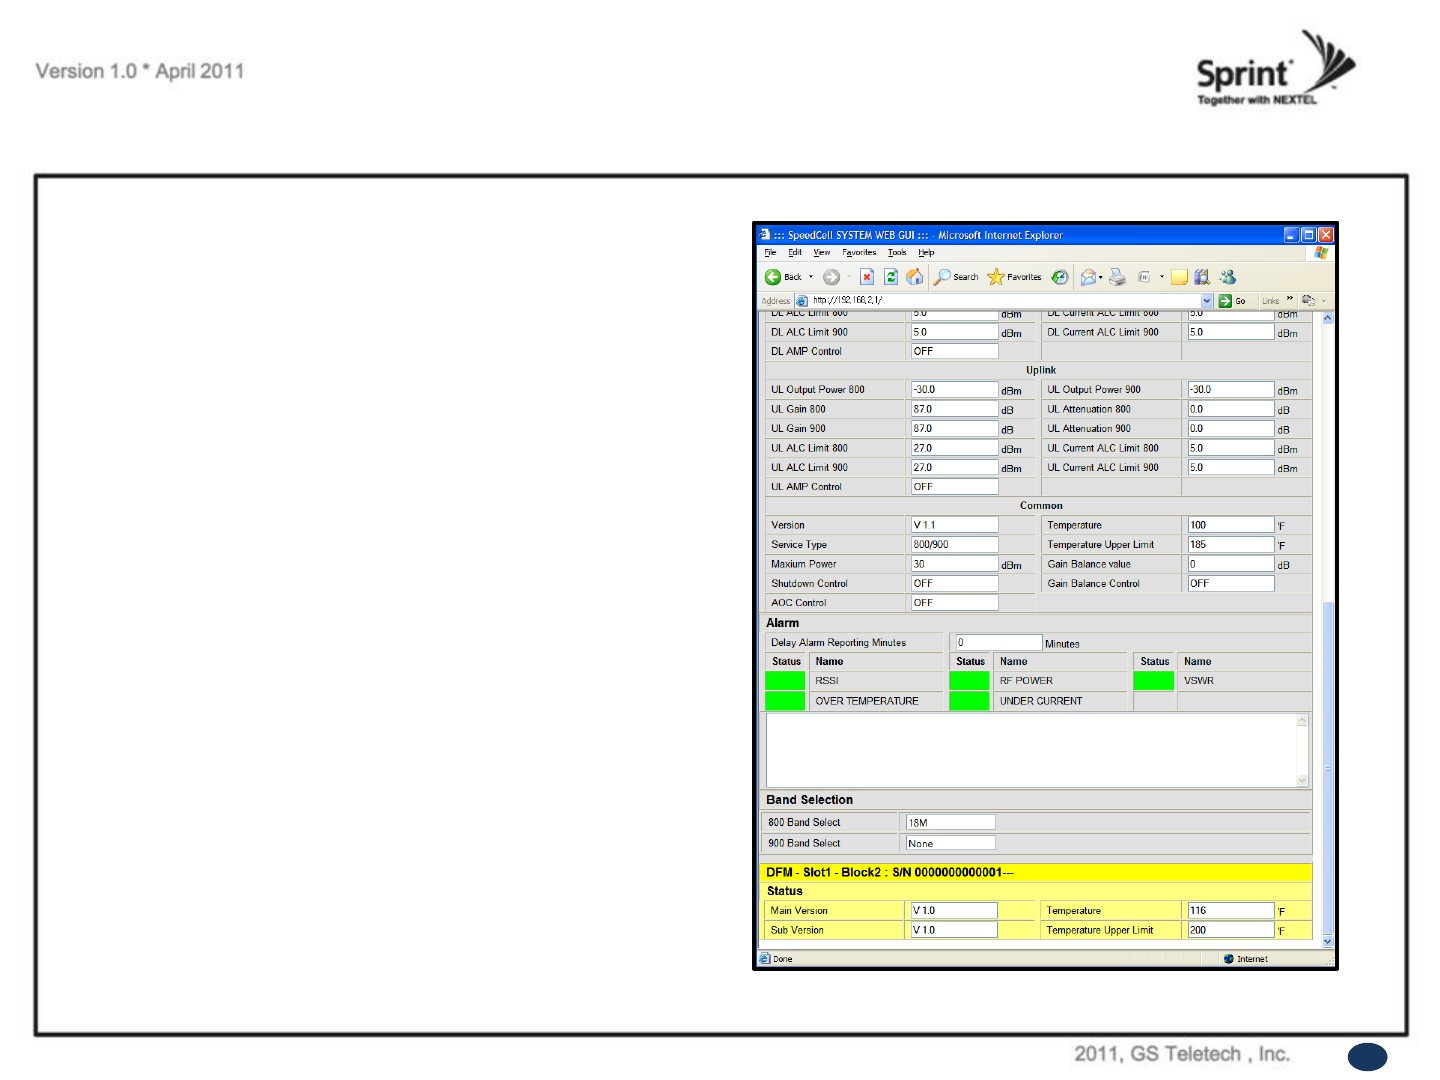Go back with the Back arrow icon
This screenshot has height=1080, width=1440.
[x=773, y=277]
